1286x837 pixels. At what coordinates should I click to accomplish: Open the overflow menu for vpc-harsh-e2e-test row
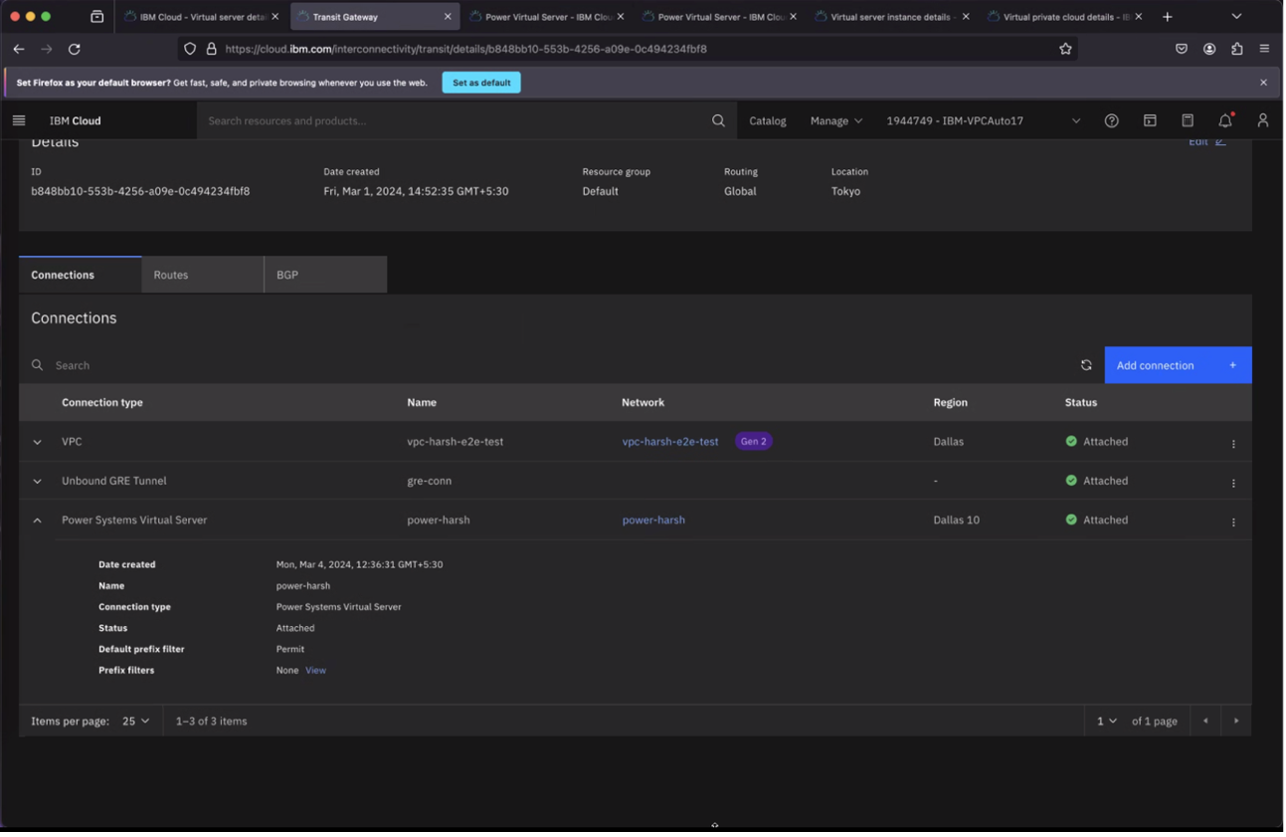[1233, 442]
